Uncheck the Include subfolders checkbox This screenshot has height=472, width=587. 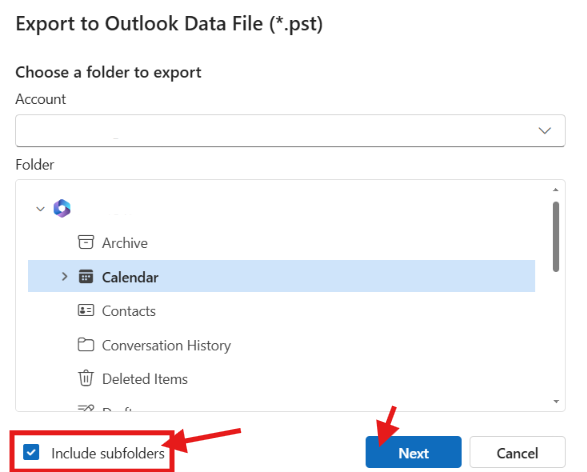[x=31, y=452]
